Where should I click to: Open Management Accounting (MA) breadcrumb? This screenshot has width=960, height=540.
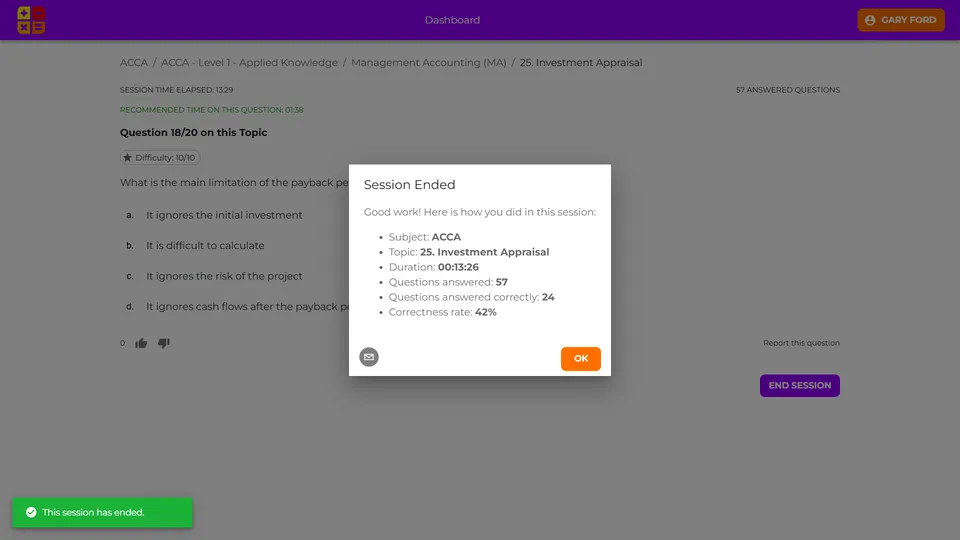click(428, 63)
